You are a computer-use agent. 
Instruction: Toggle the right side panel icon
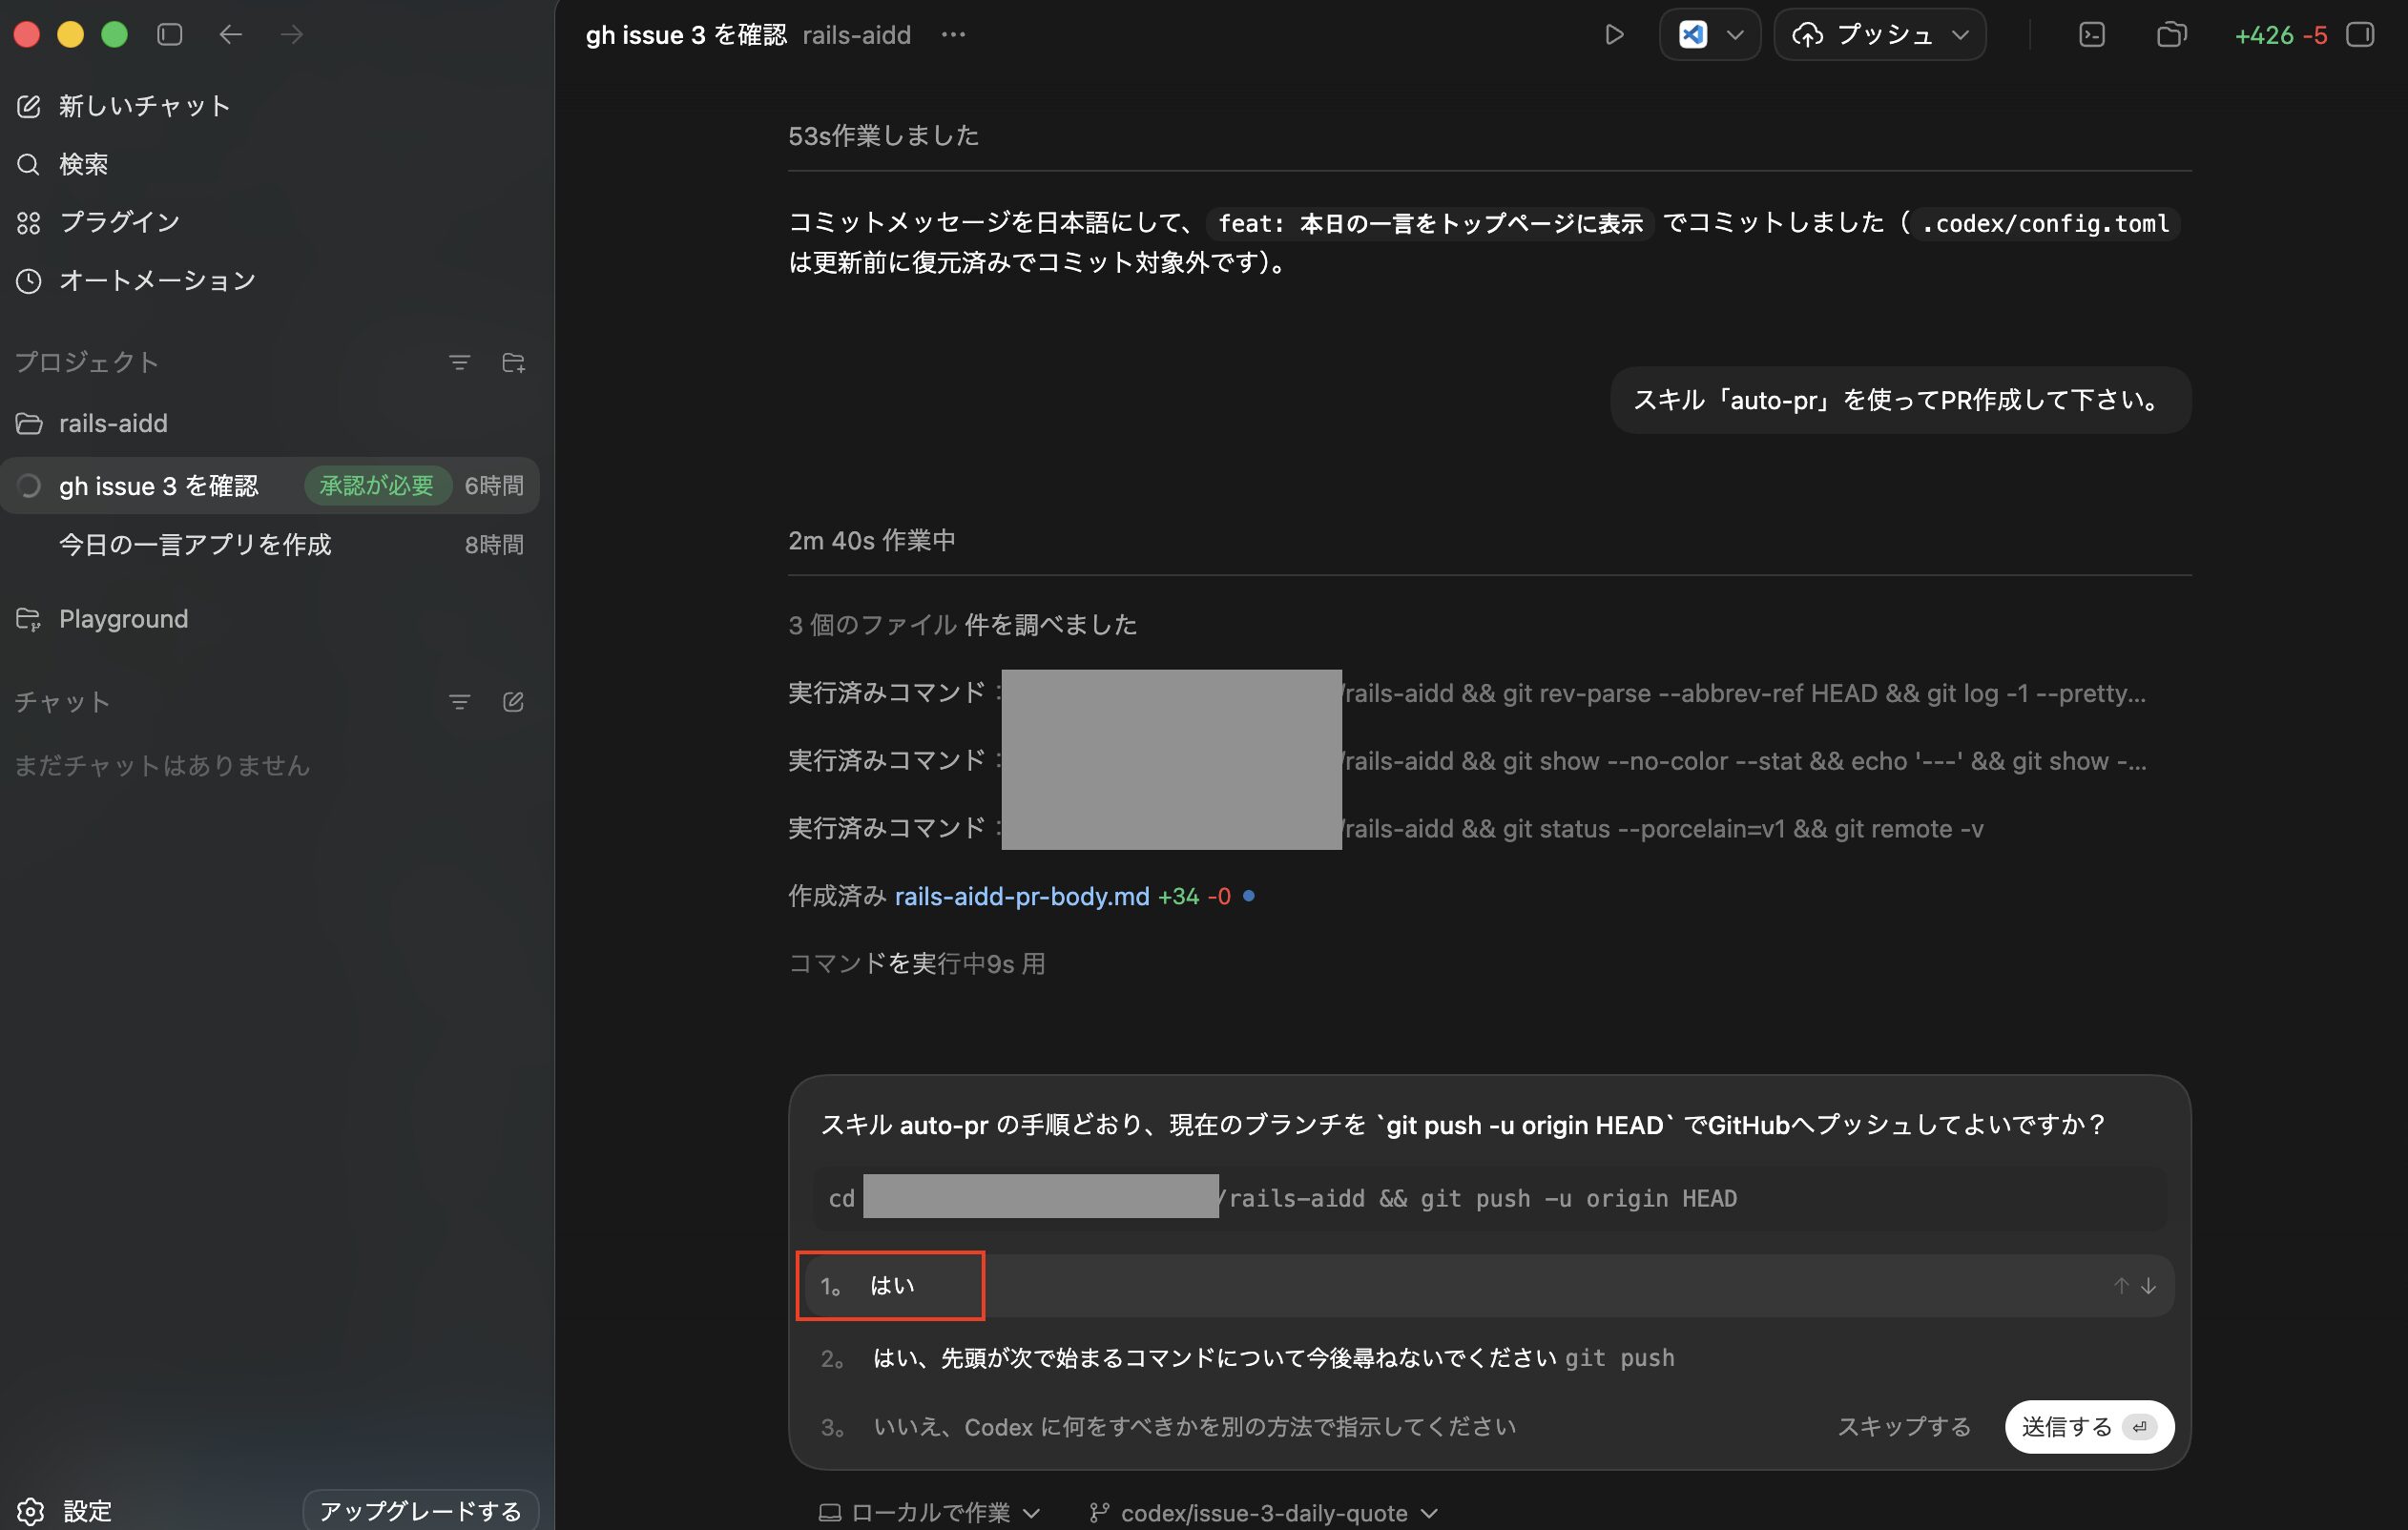pos(2360,35)
